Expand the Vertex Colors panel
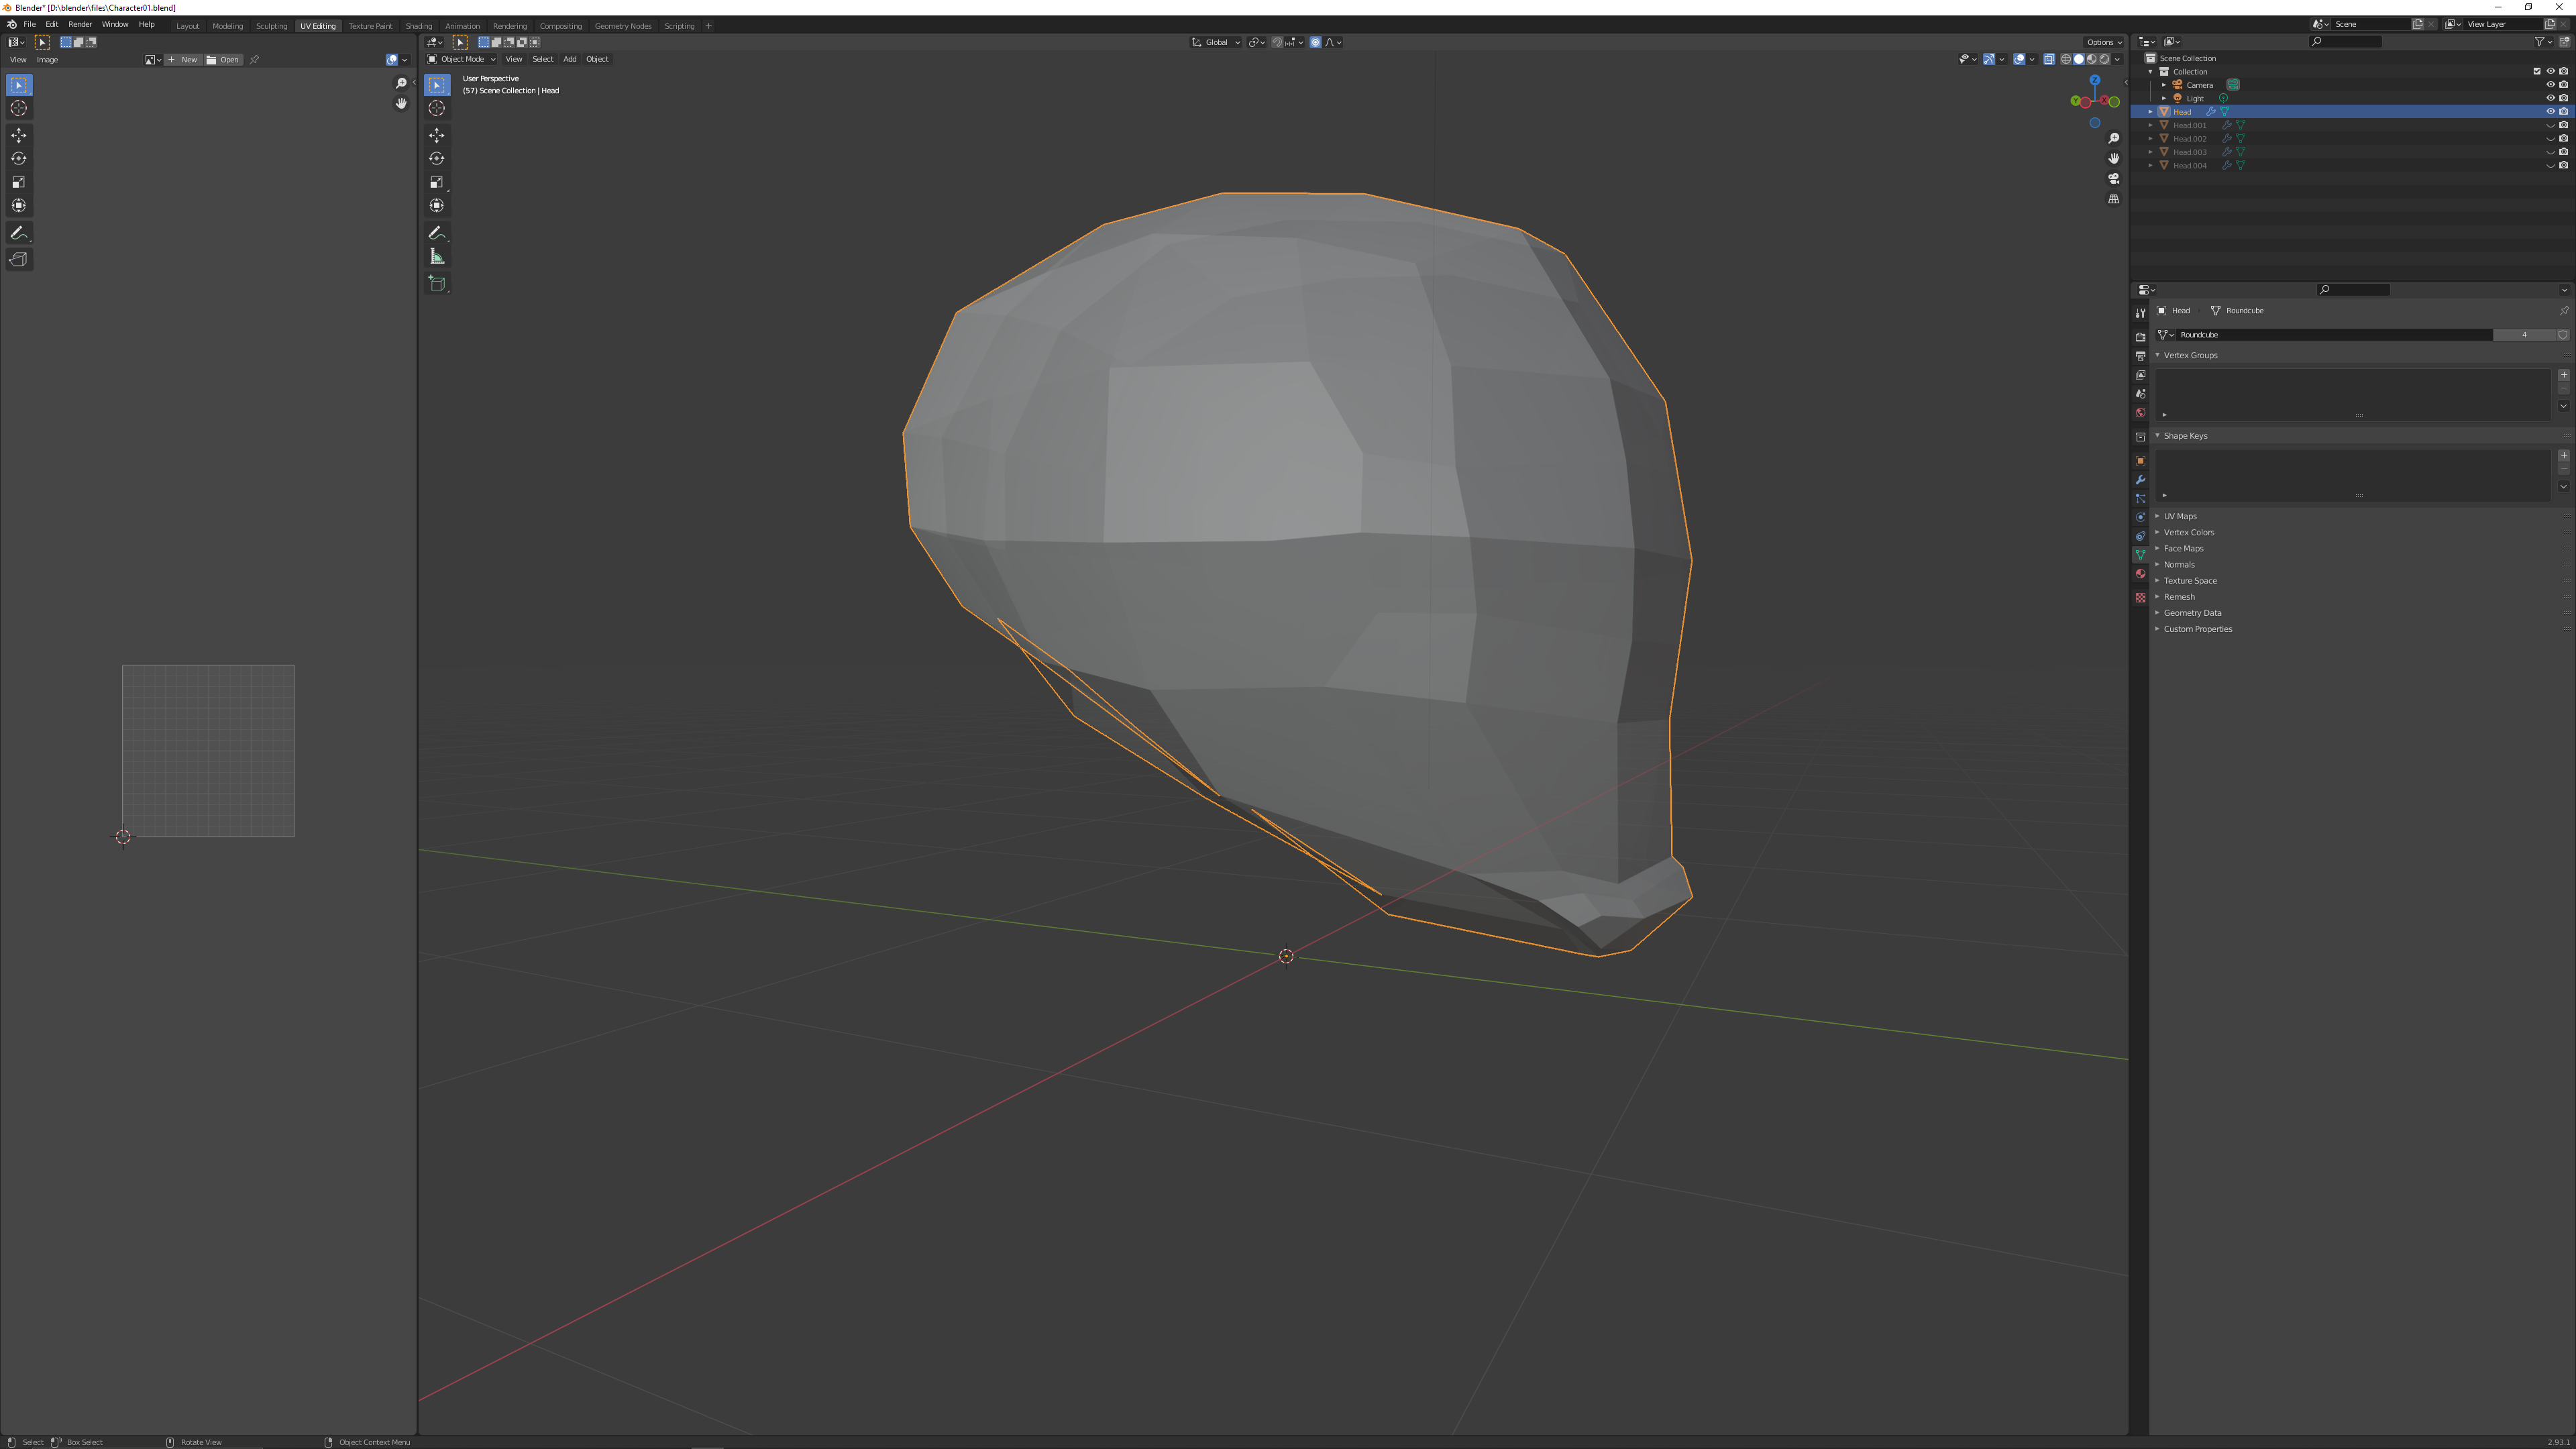 click(2188, 533)
